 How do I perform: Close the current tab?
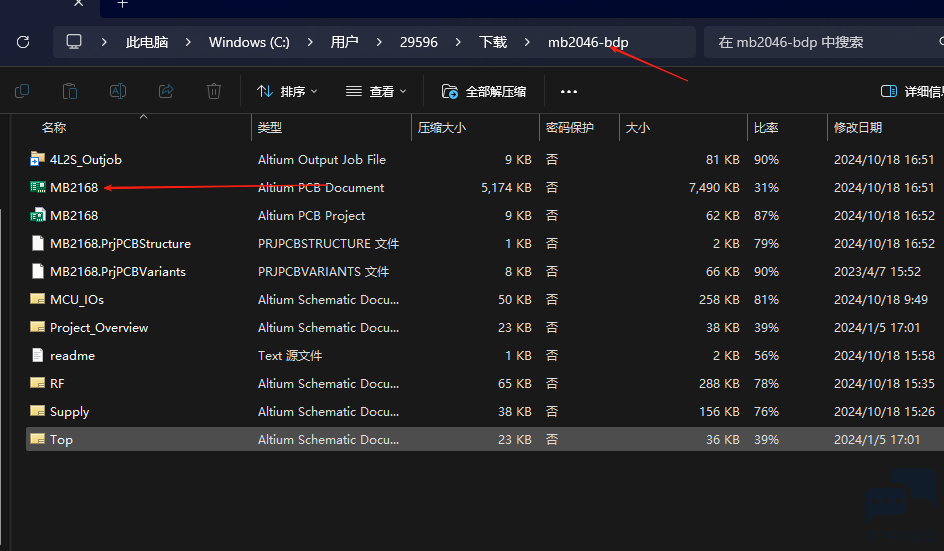79,4
